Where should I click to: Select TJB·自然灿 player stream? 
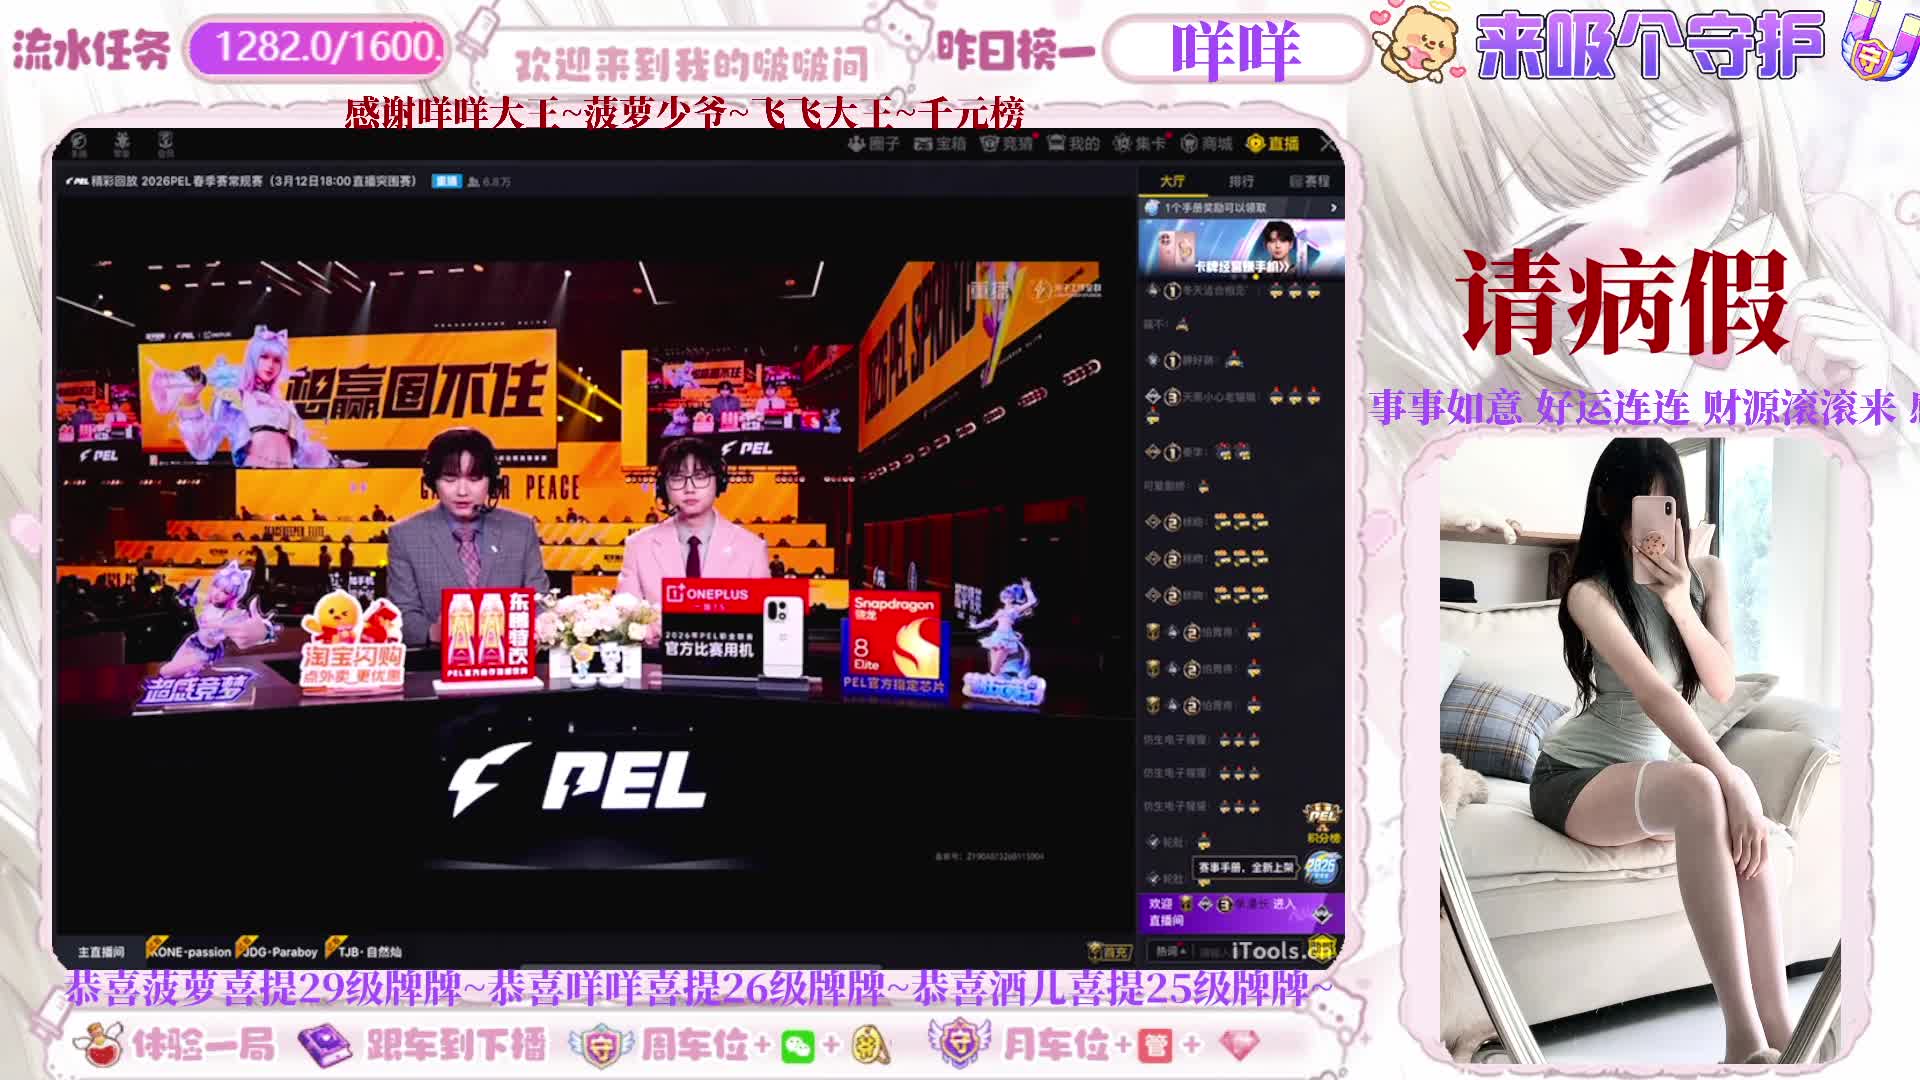tap(366, 952)
